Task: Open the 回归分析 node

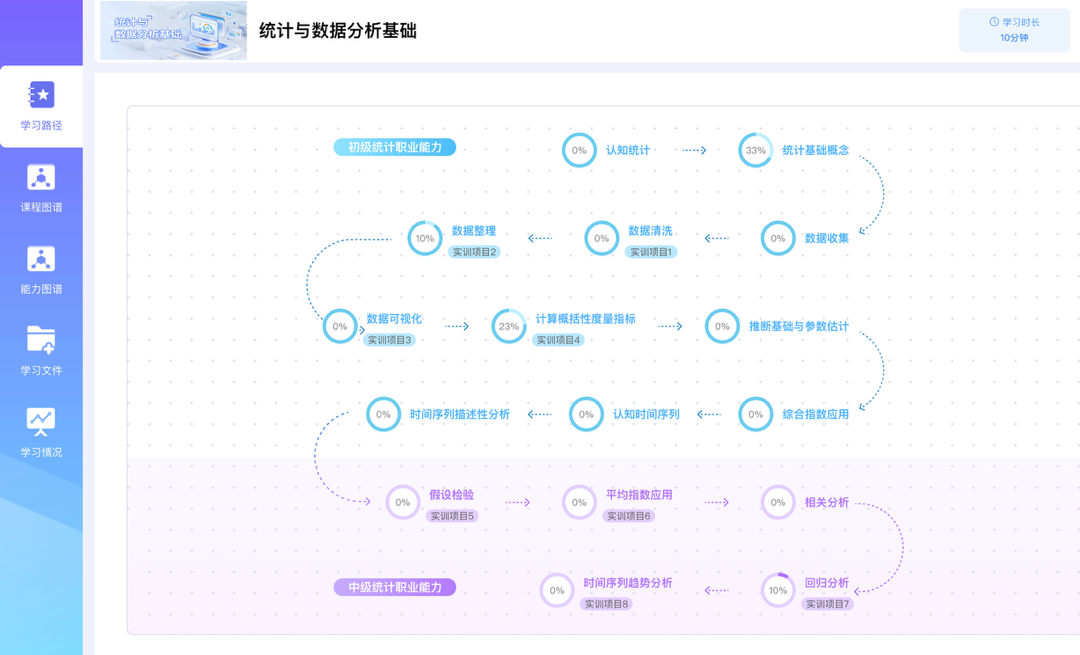Action: (827, 583)
